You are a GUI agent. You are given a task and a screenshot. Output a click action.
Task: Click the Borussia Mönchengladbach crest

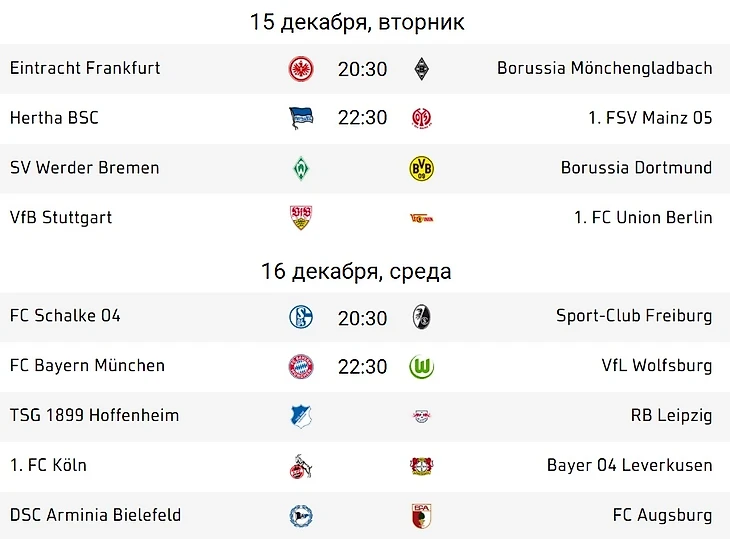[421, 69]
